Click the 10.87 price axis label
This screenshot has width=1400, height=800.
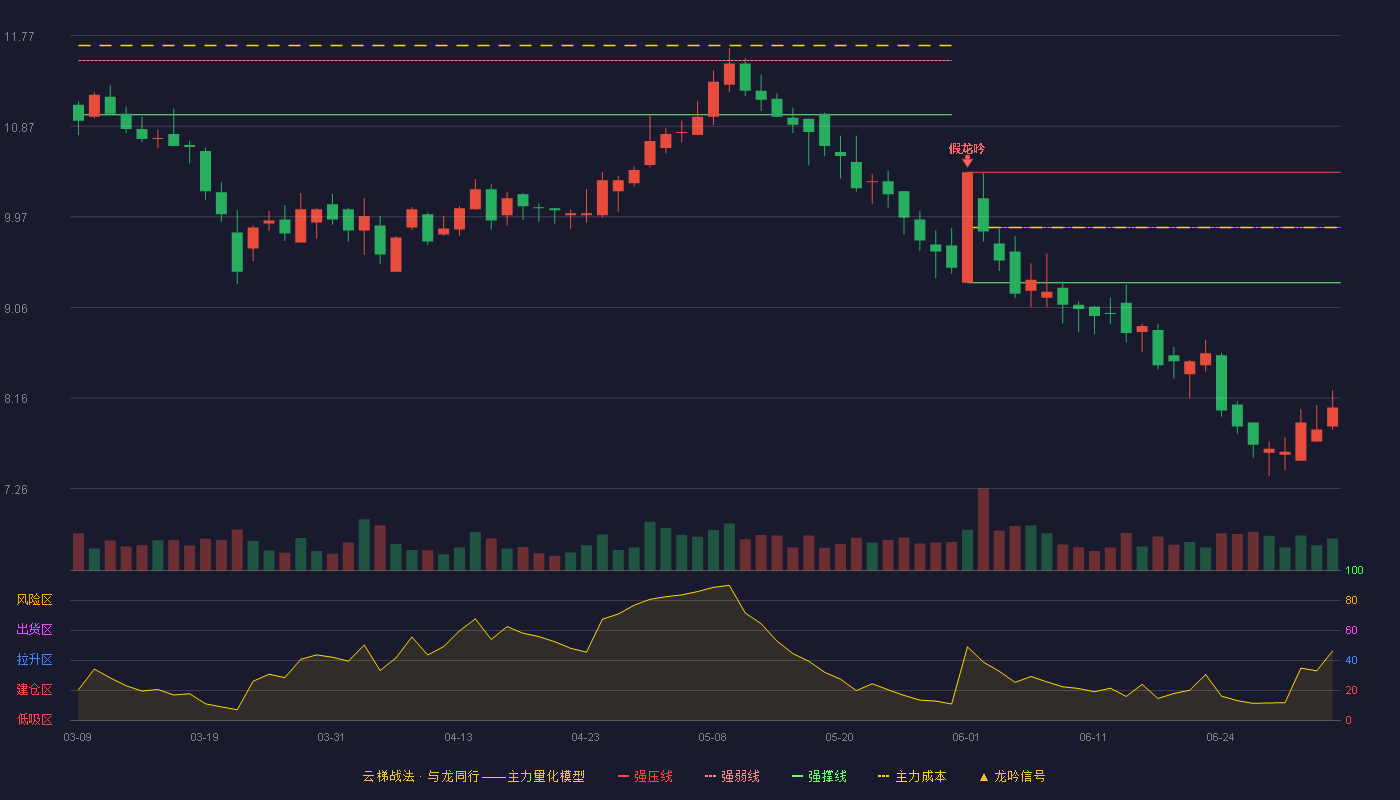tap(19, 127)
